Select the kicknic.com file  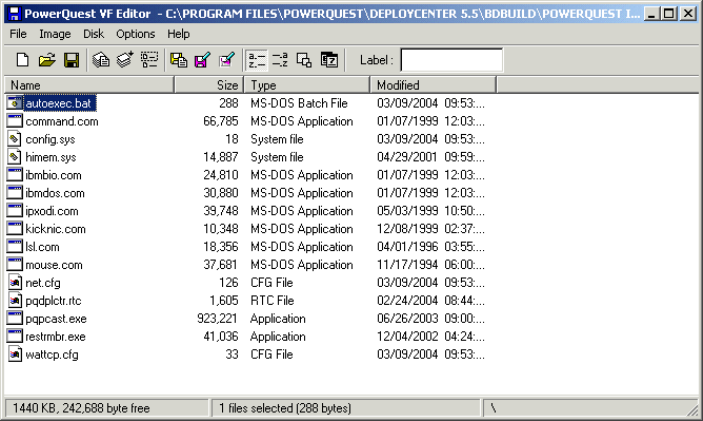point(55,229)
